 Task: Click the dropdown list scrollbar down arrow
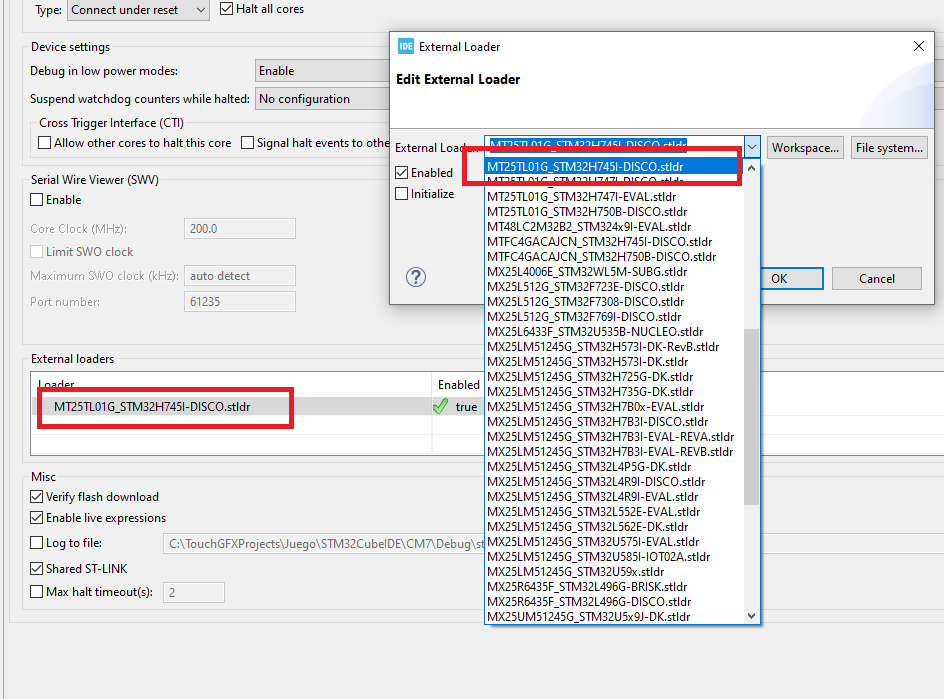751,616
